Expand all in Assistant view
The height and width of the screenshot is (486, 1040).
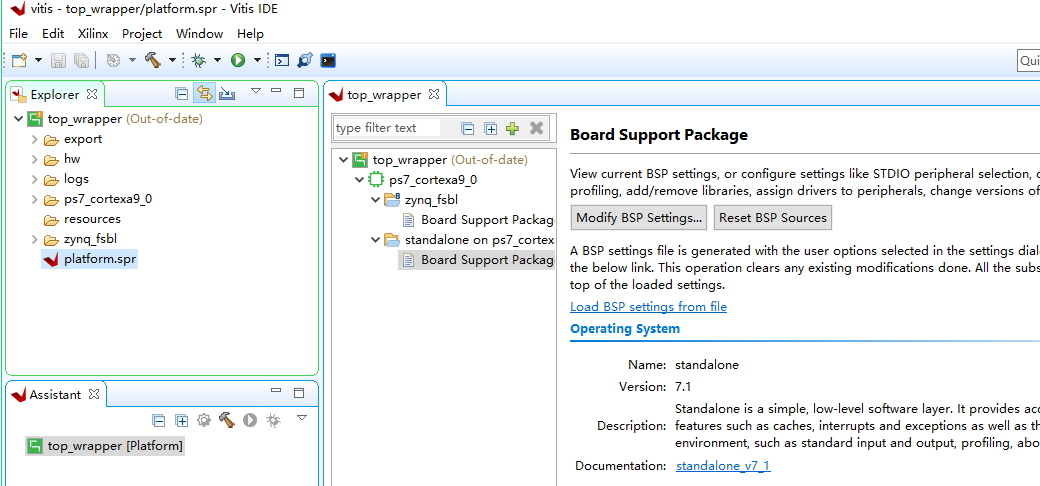(x=181, y=420)
